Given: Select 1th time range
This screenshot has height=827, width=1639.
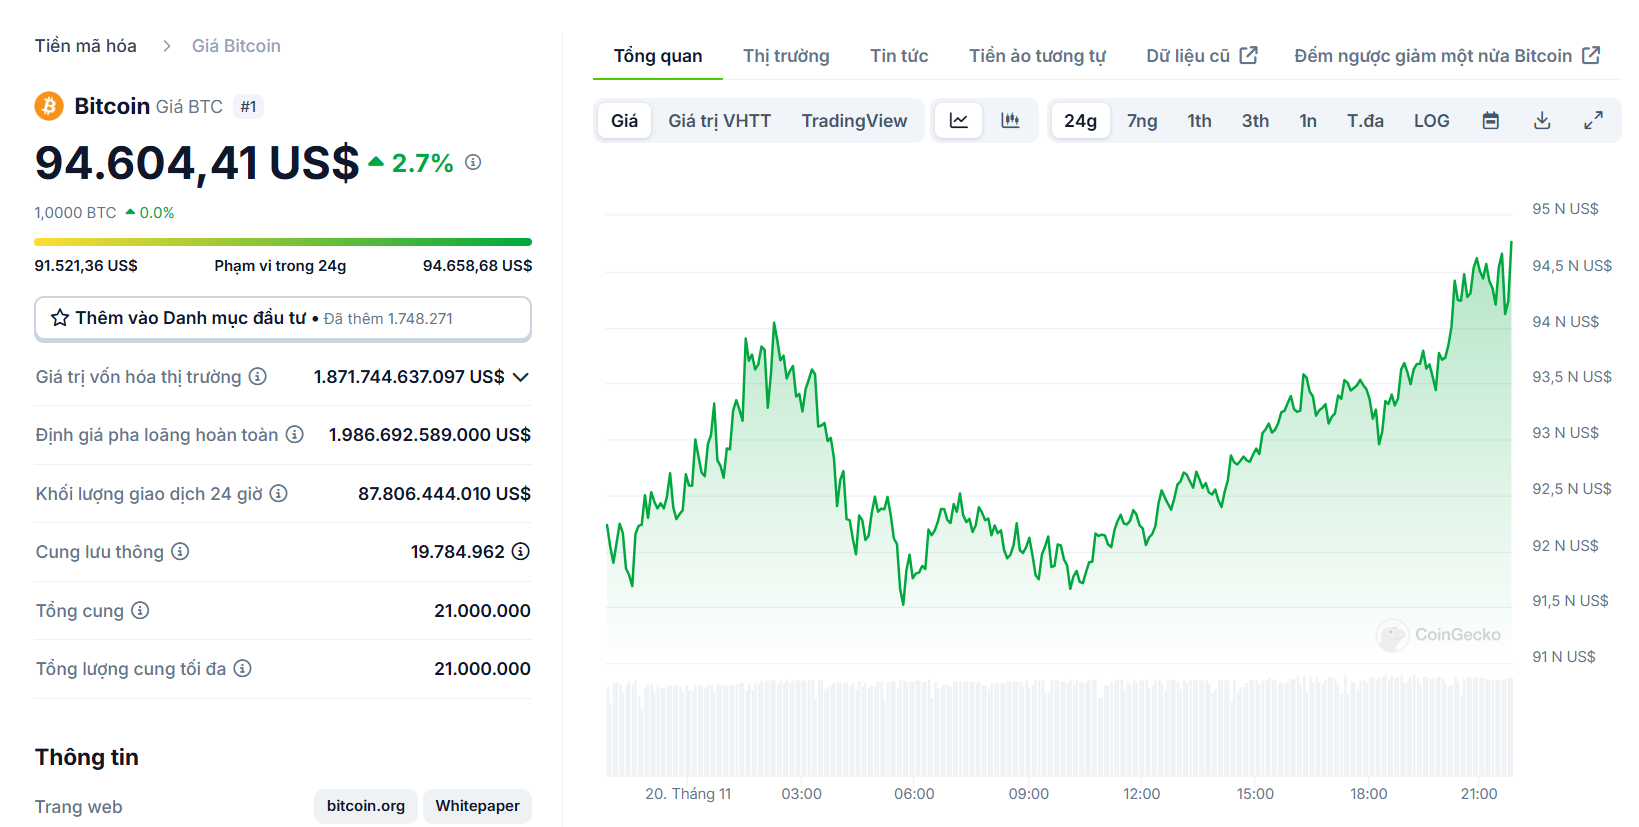Looking at the screenshot, I should 1199,121.
